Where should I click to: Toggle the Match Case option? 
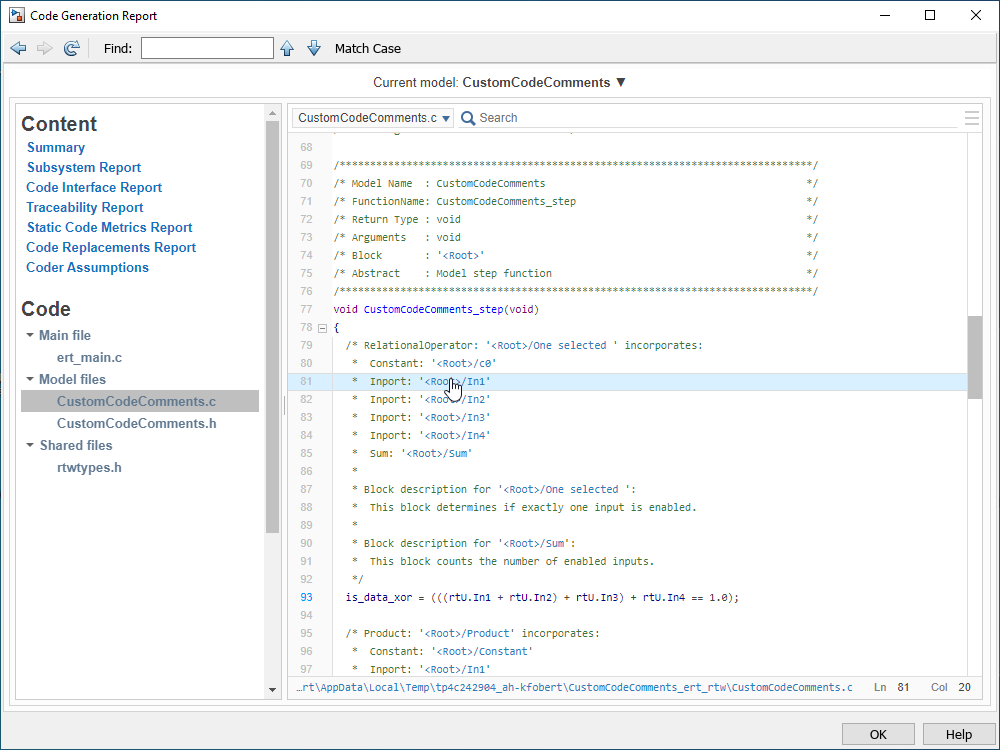point(367,48)
